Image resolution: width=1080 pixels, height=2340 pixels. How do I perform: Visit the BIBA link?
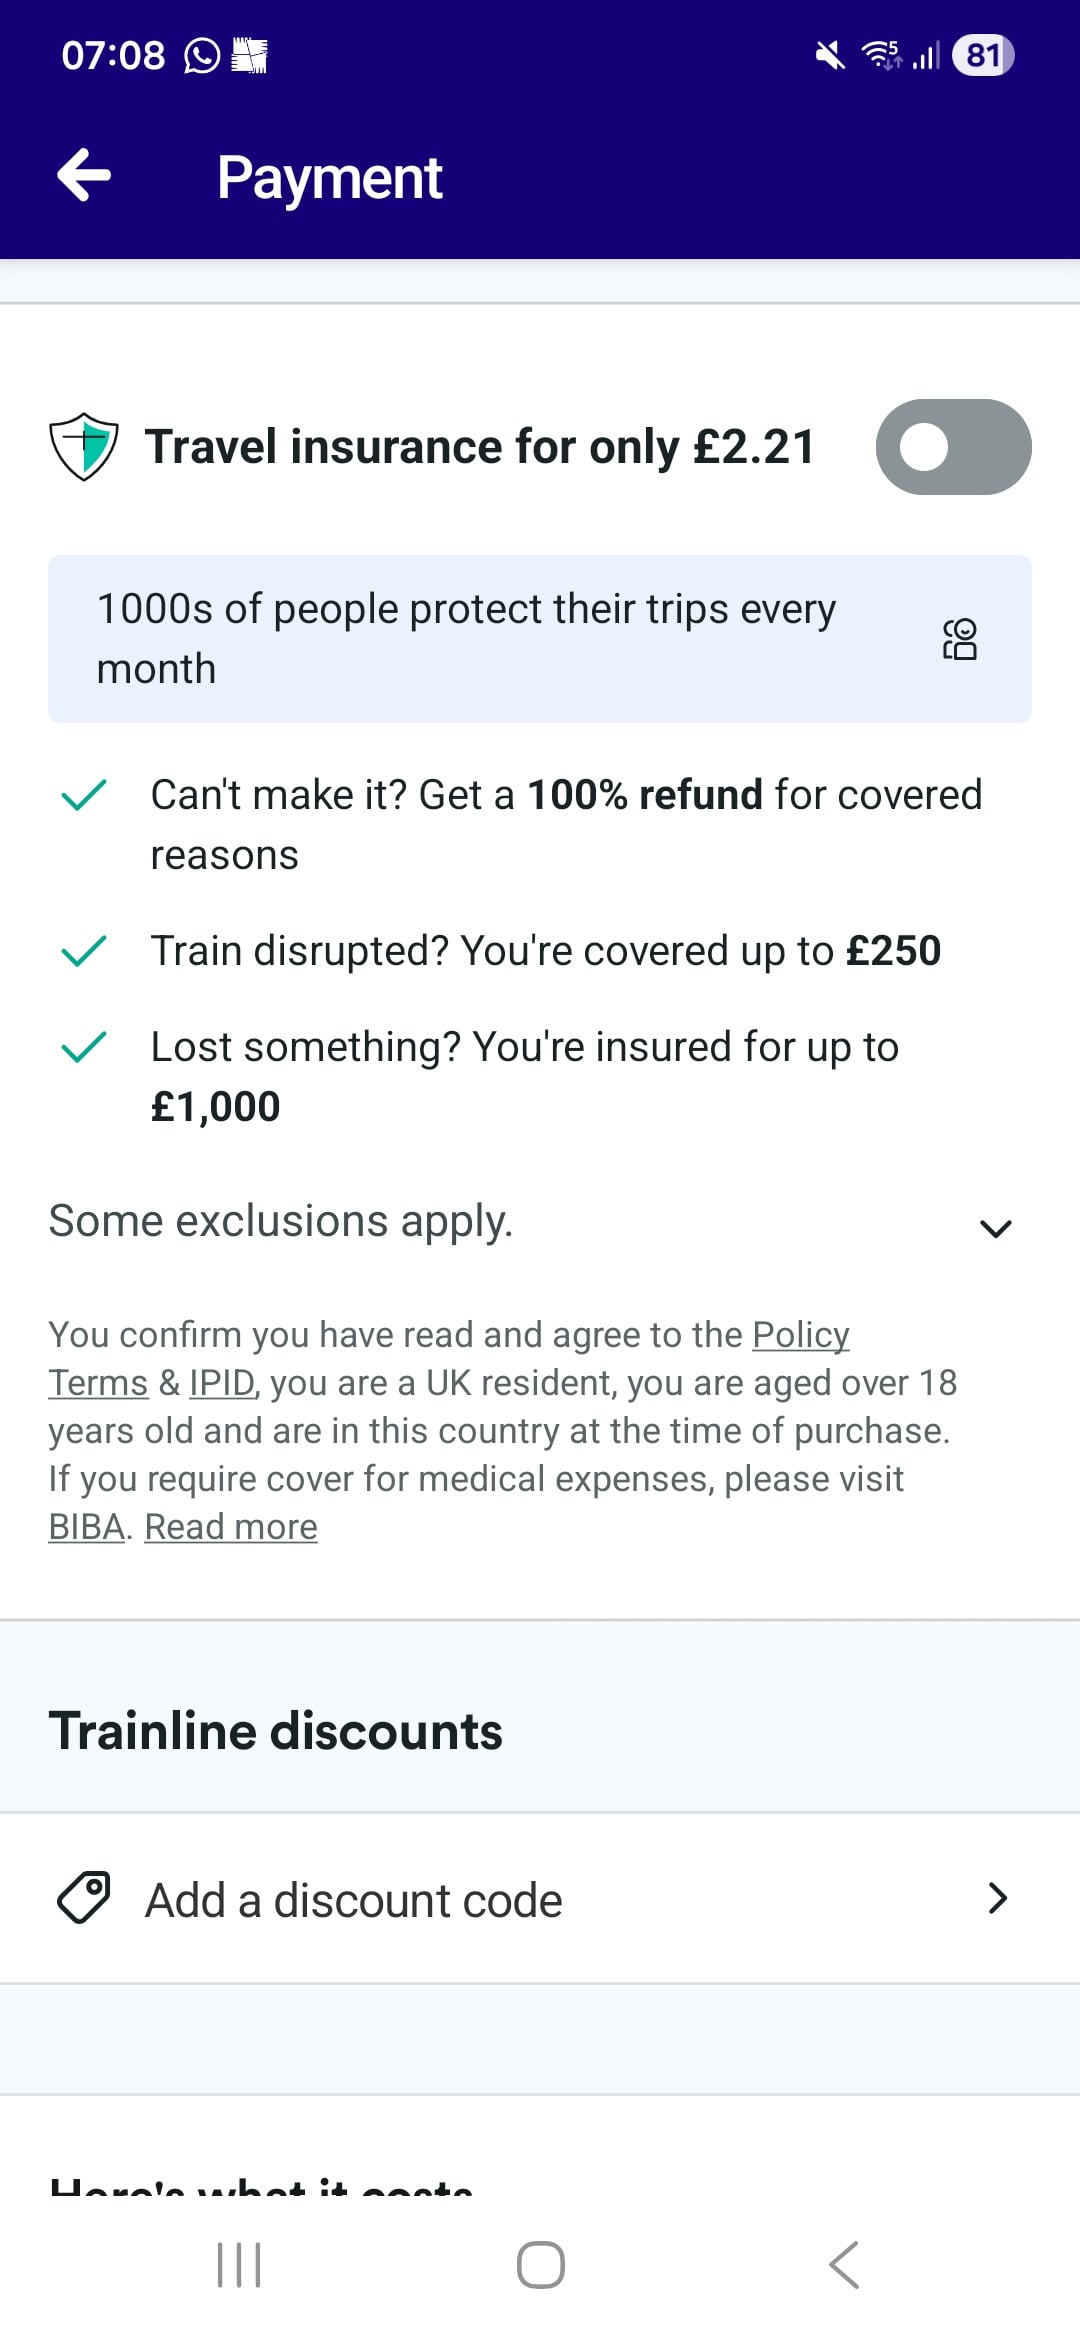86,1527
